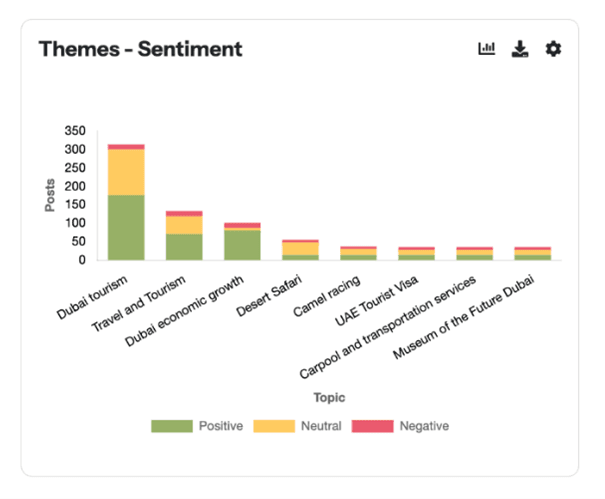605x499 pixels.
Task: Toggle the Positive legend series
Action: pos(220,426)
